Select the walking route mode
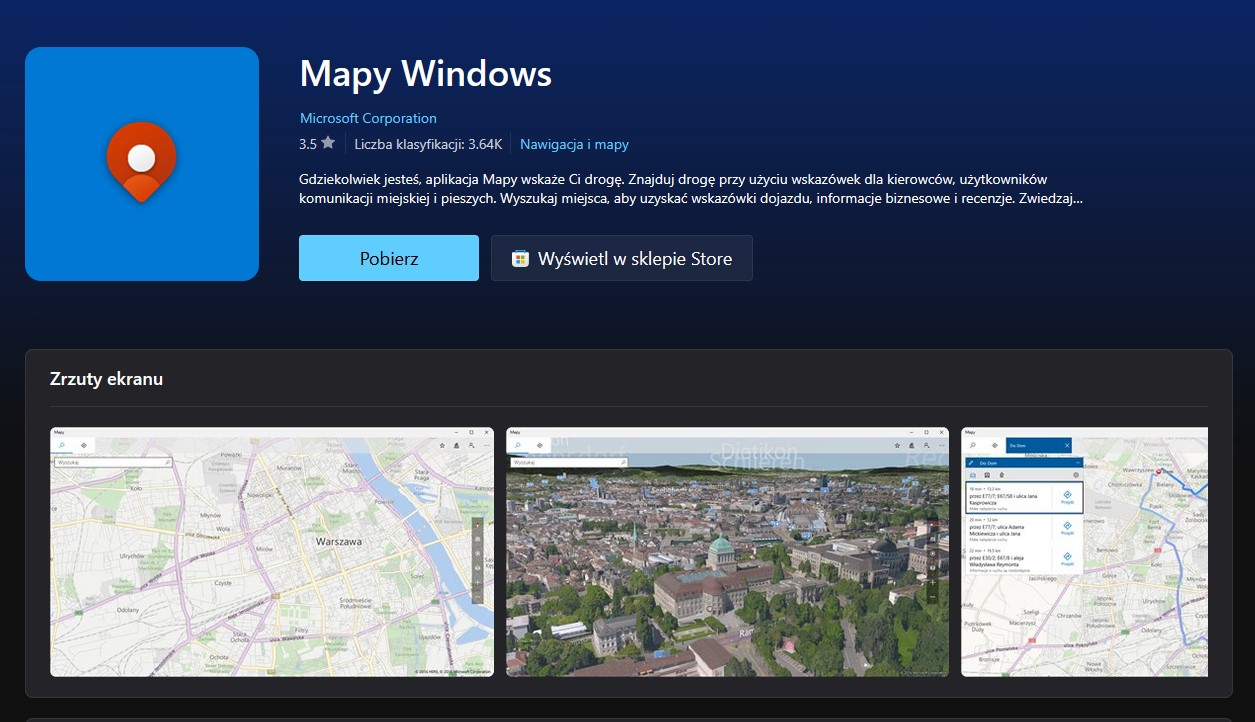Screen dimensions: 1255x722 [1001, 475]
